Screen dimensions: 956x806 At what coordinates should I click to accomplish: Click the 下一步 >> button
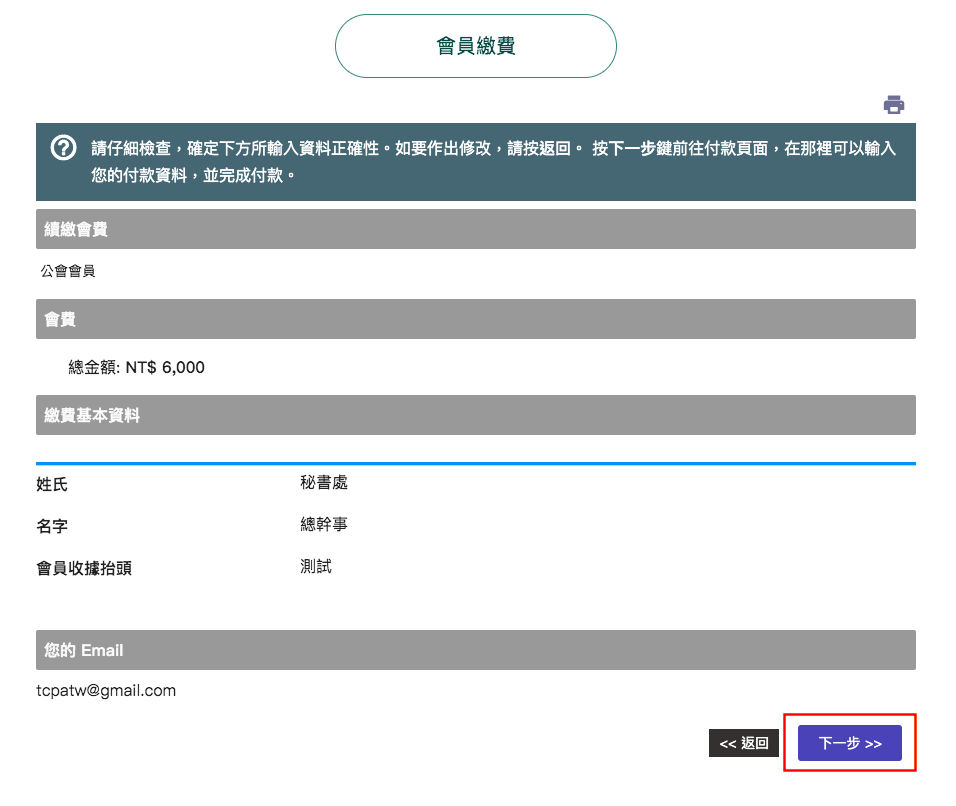click(849, 743)
